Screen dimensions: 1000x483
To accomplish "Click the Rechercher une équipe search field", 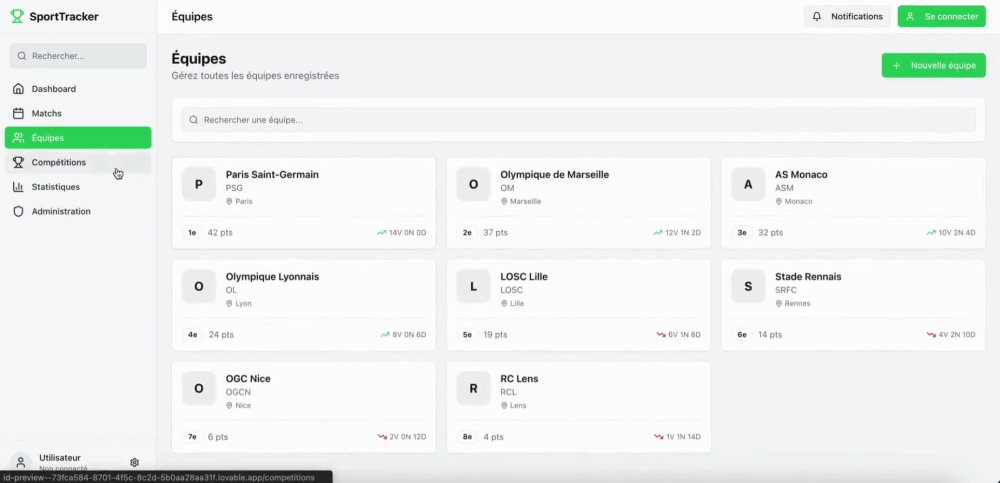I will (x=578, y=119).
